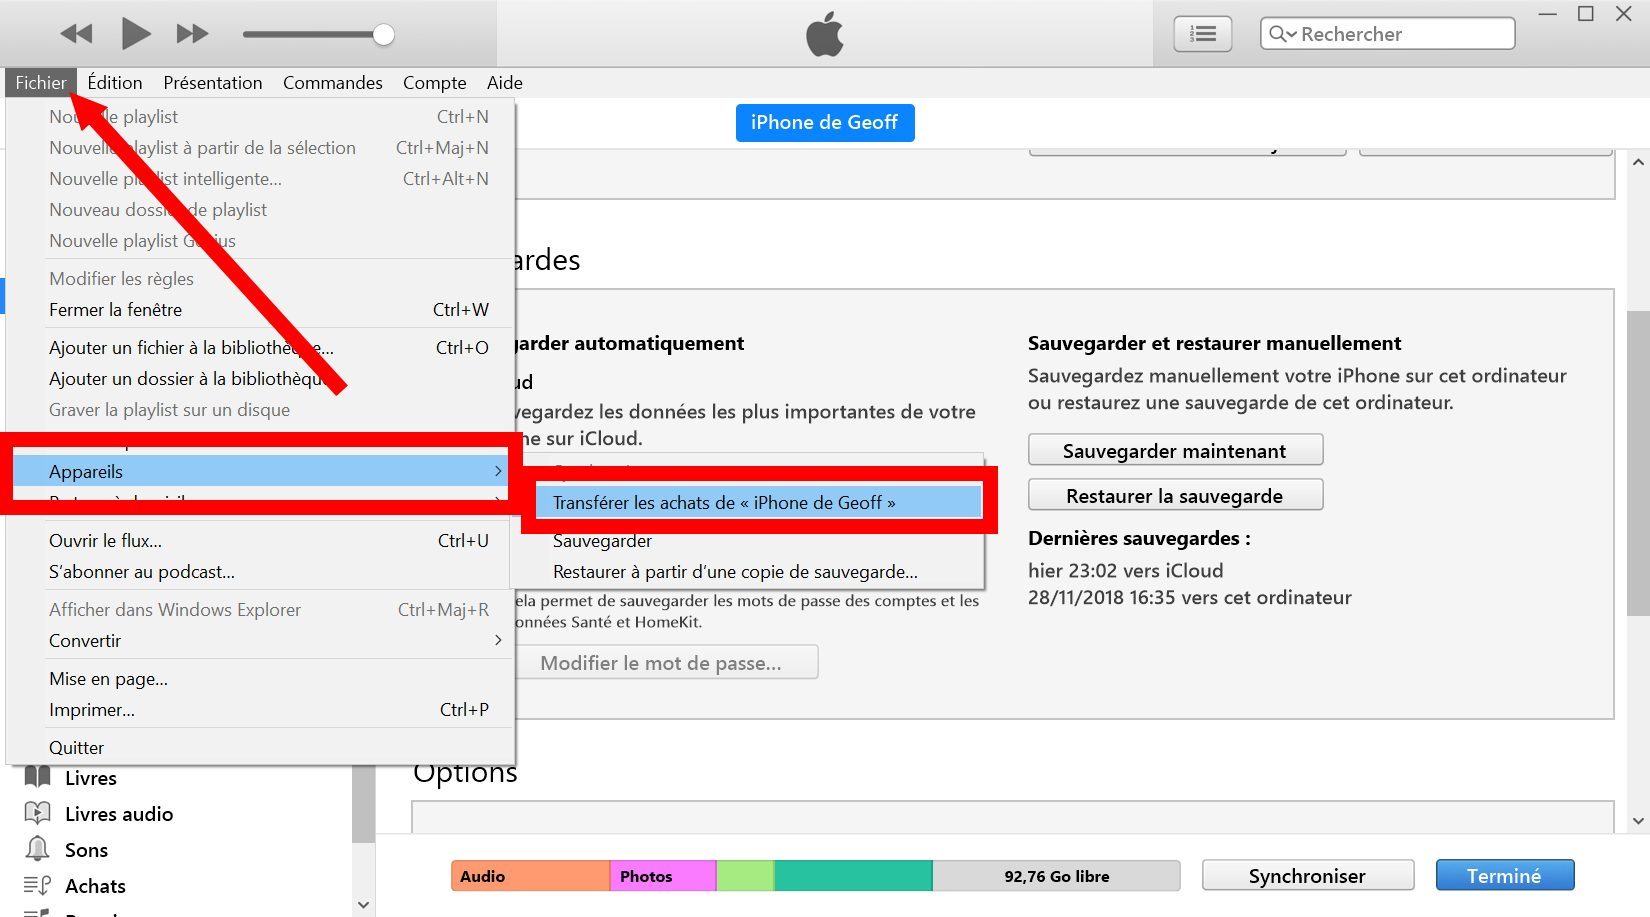Image resolution: width=1650 pixels, height=917 pixels.
Task: Click the Rechercher search field
Action: pyautogui.click(x=1387, y=34)
